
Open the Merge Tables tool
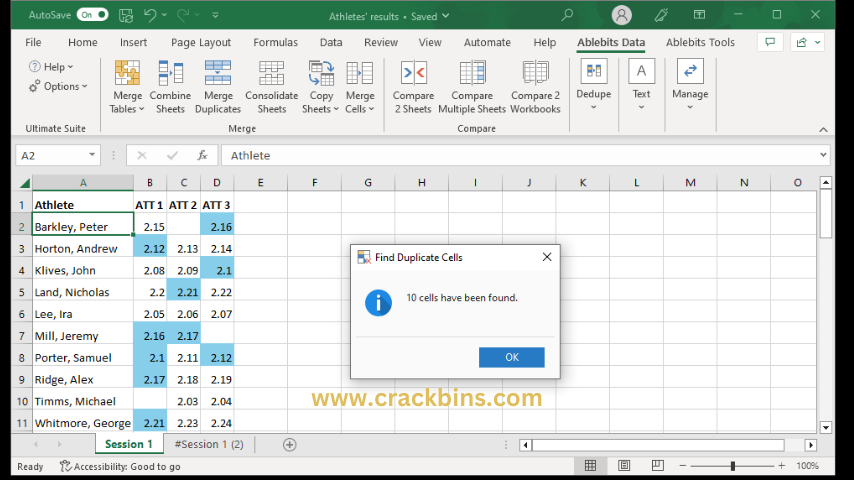(127, 87)
